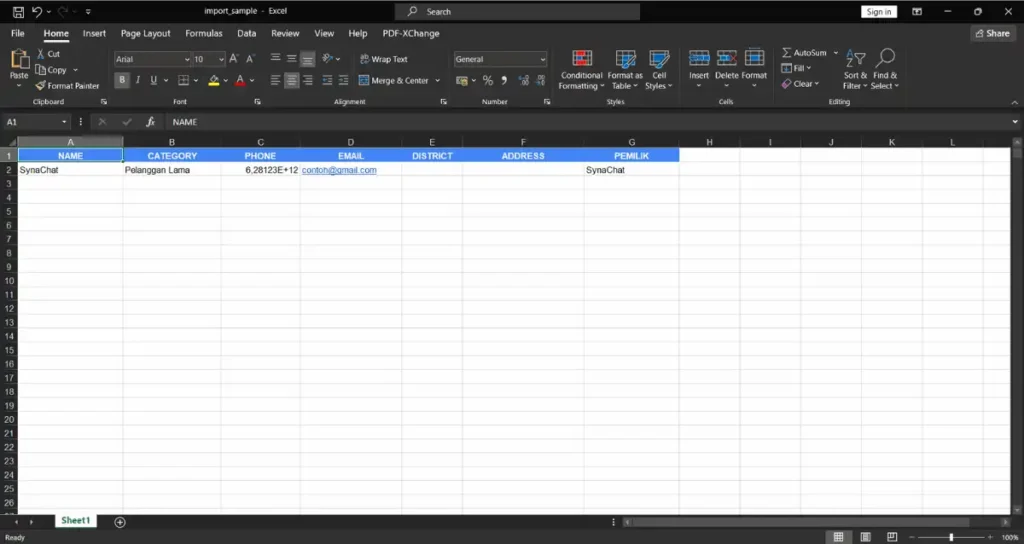The image size is (1024, 544).
Task: Open Format as Table gallery
Action: pos(625,71)
